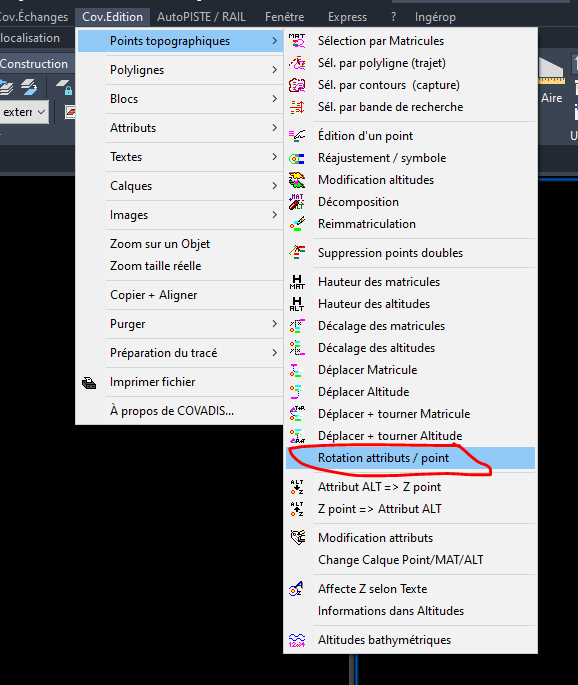The image size is (578, 685).
Task: Open the Ingérop menu
Action: click(x=435, y=17)
